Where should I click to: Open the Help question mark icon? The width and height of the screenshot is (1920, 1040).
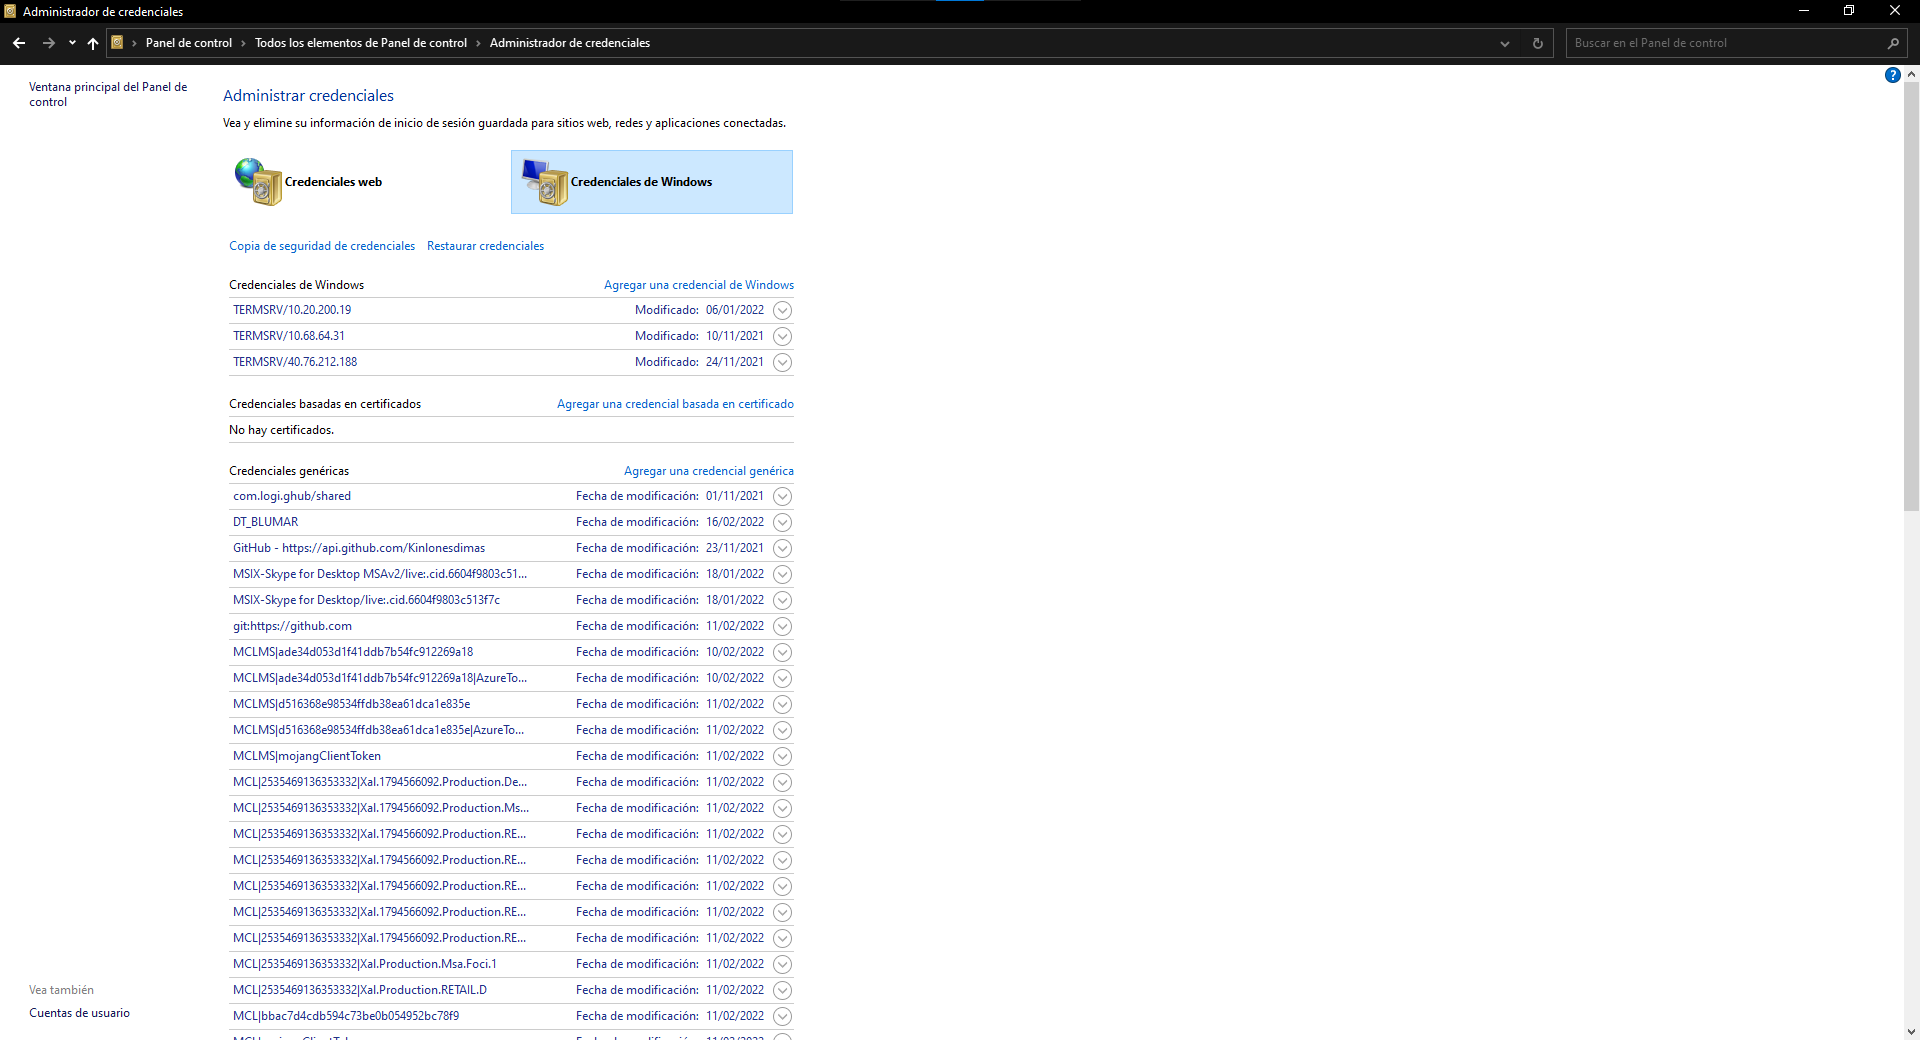click(x=1892, y=75)
